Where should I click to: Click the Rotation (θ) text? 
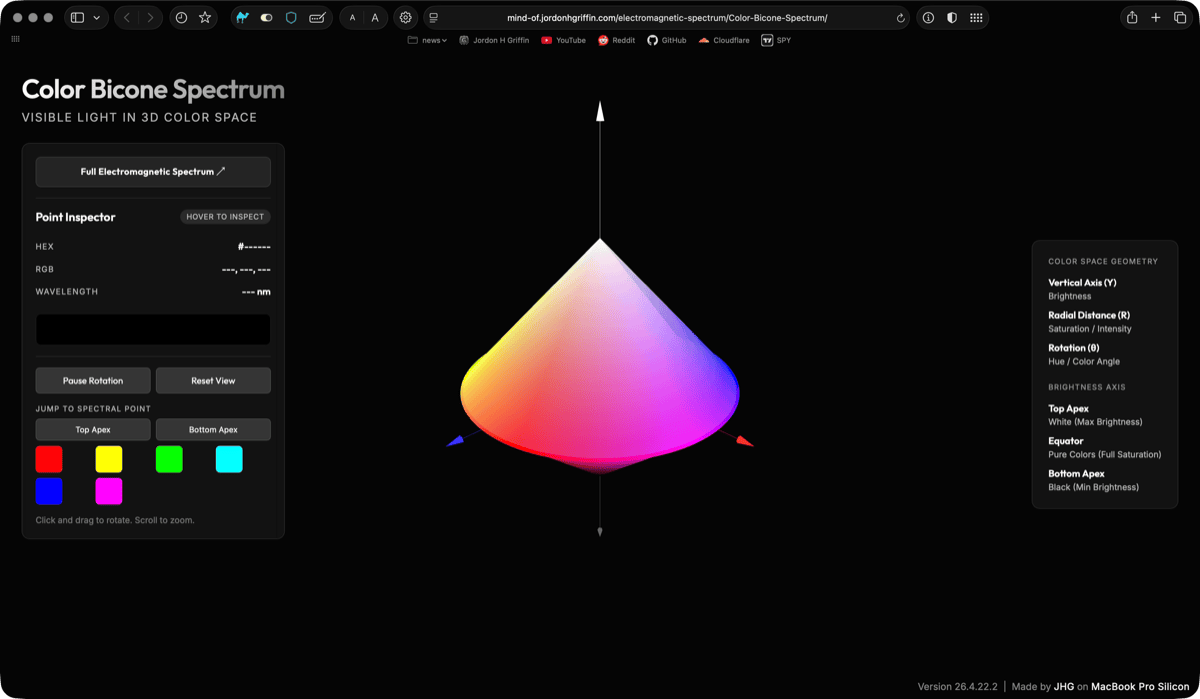click(1074, 348)
